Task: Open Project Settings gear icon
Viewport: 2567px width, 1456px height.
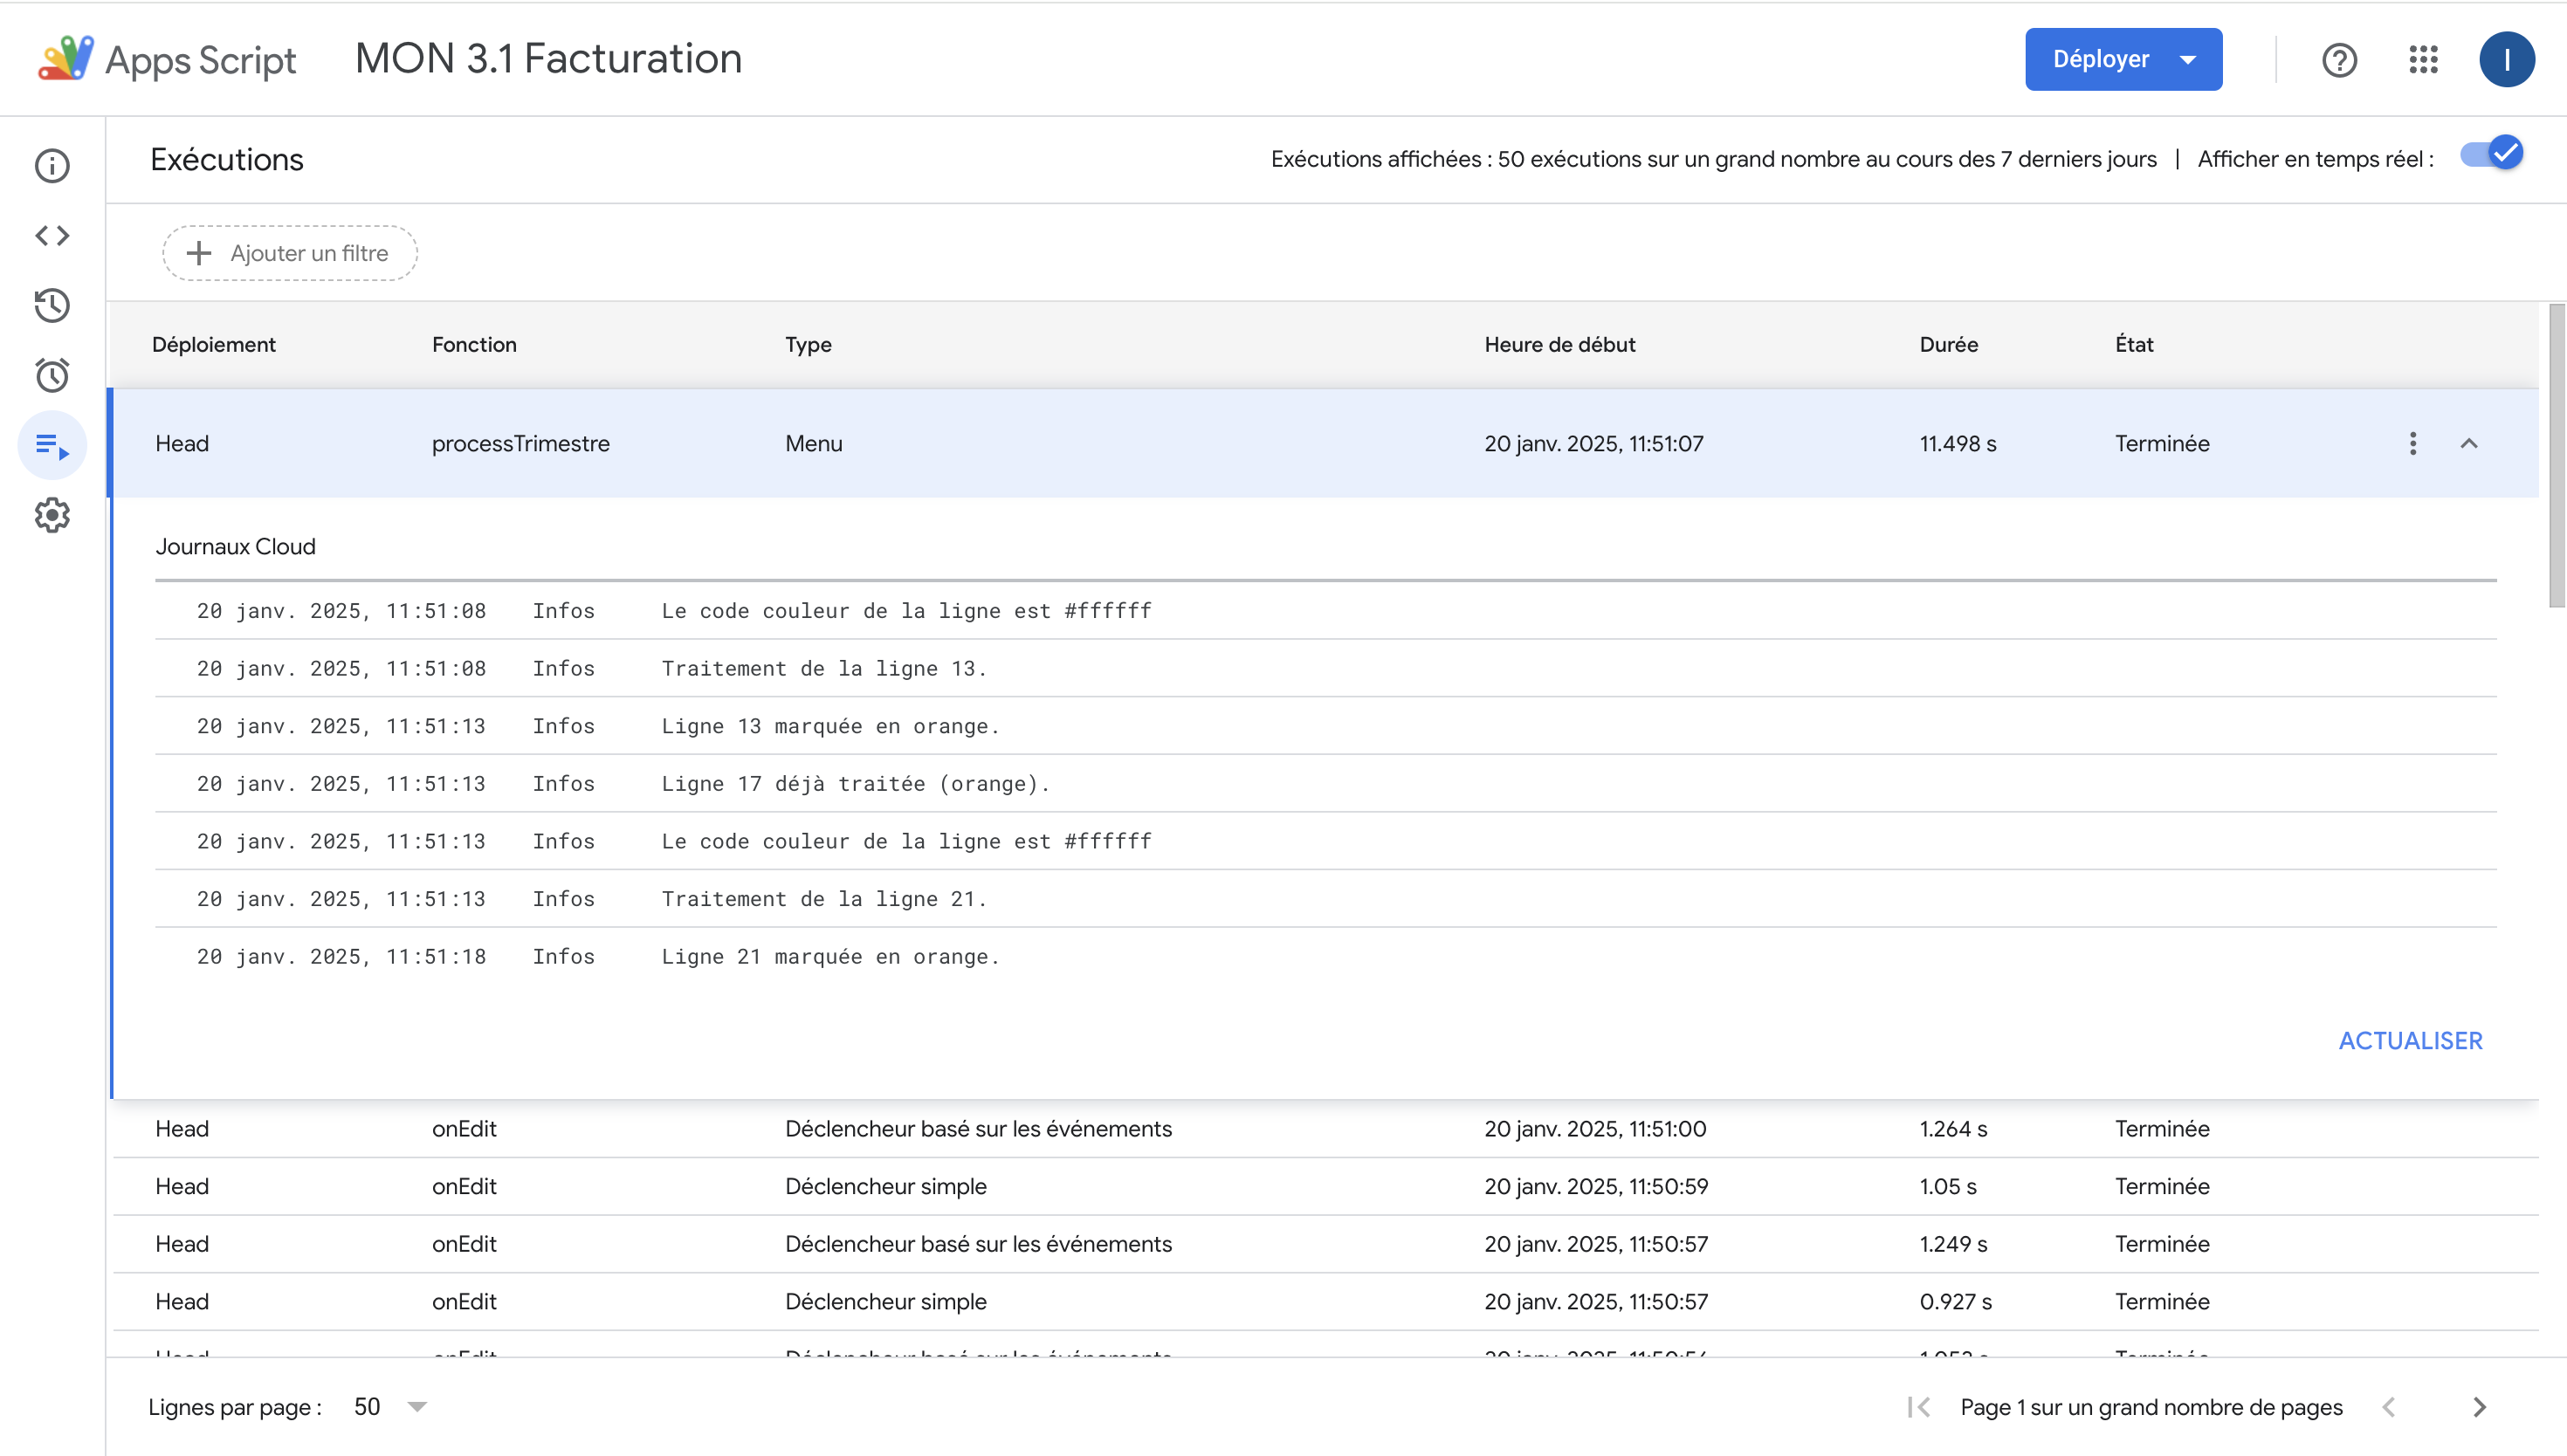Action: click(x=52, y=515)
